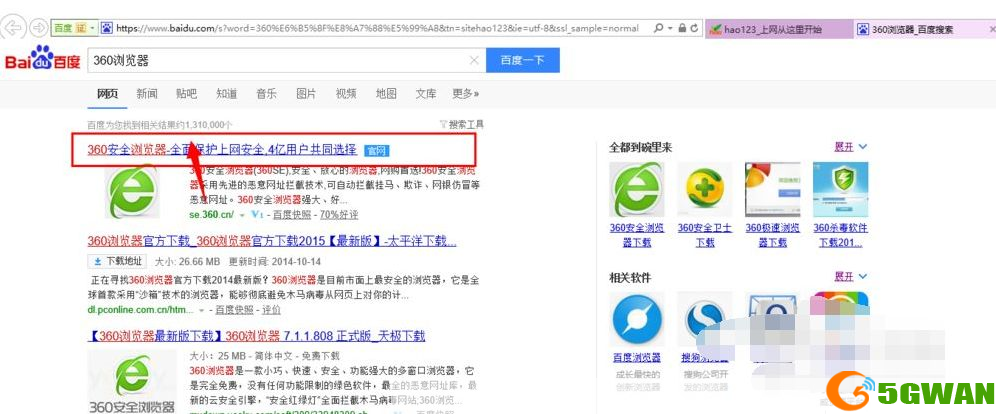This screenshot has width=996, height=414.
Task: Select the 地图 tab
Action: click(386, 94)
